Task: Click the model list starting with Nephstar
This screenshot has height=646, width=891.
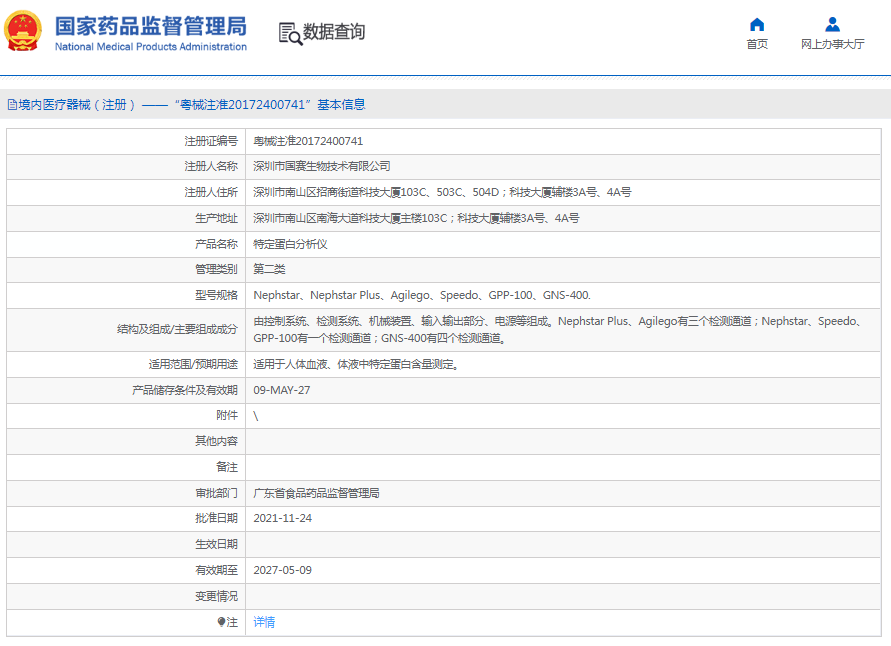Action: (421, 295)
